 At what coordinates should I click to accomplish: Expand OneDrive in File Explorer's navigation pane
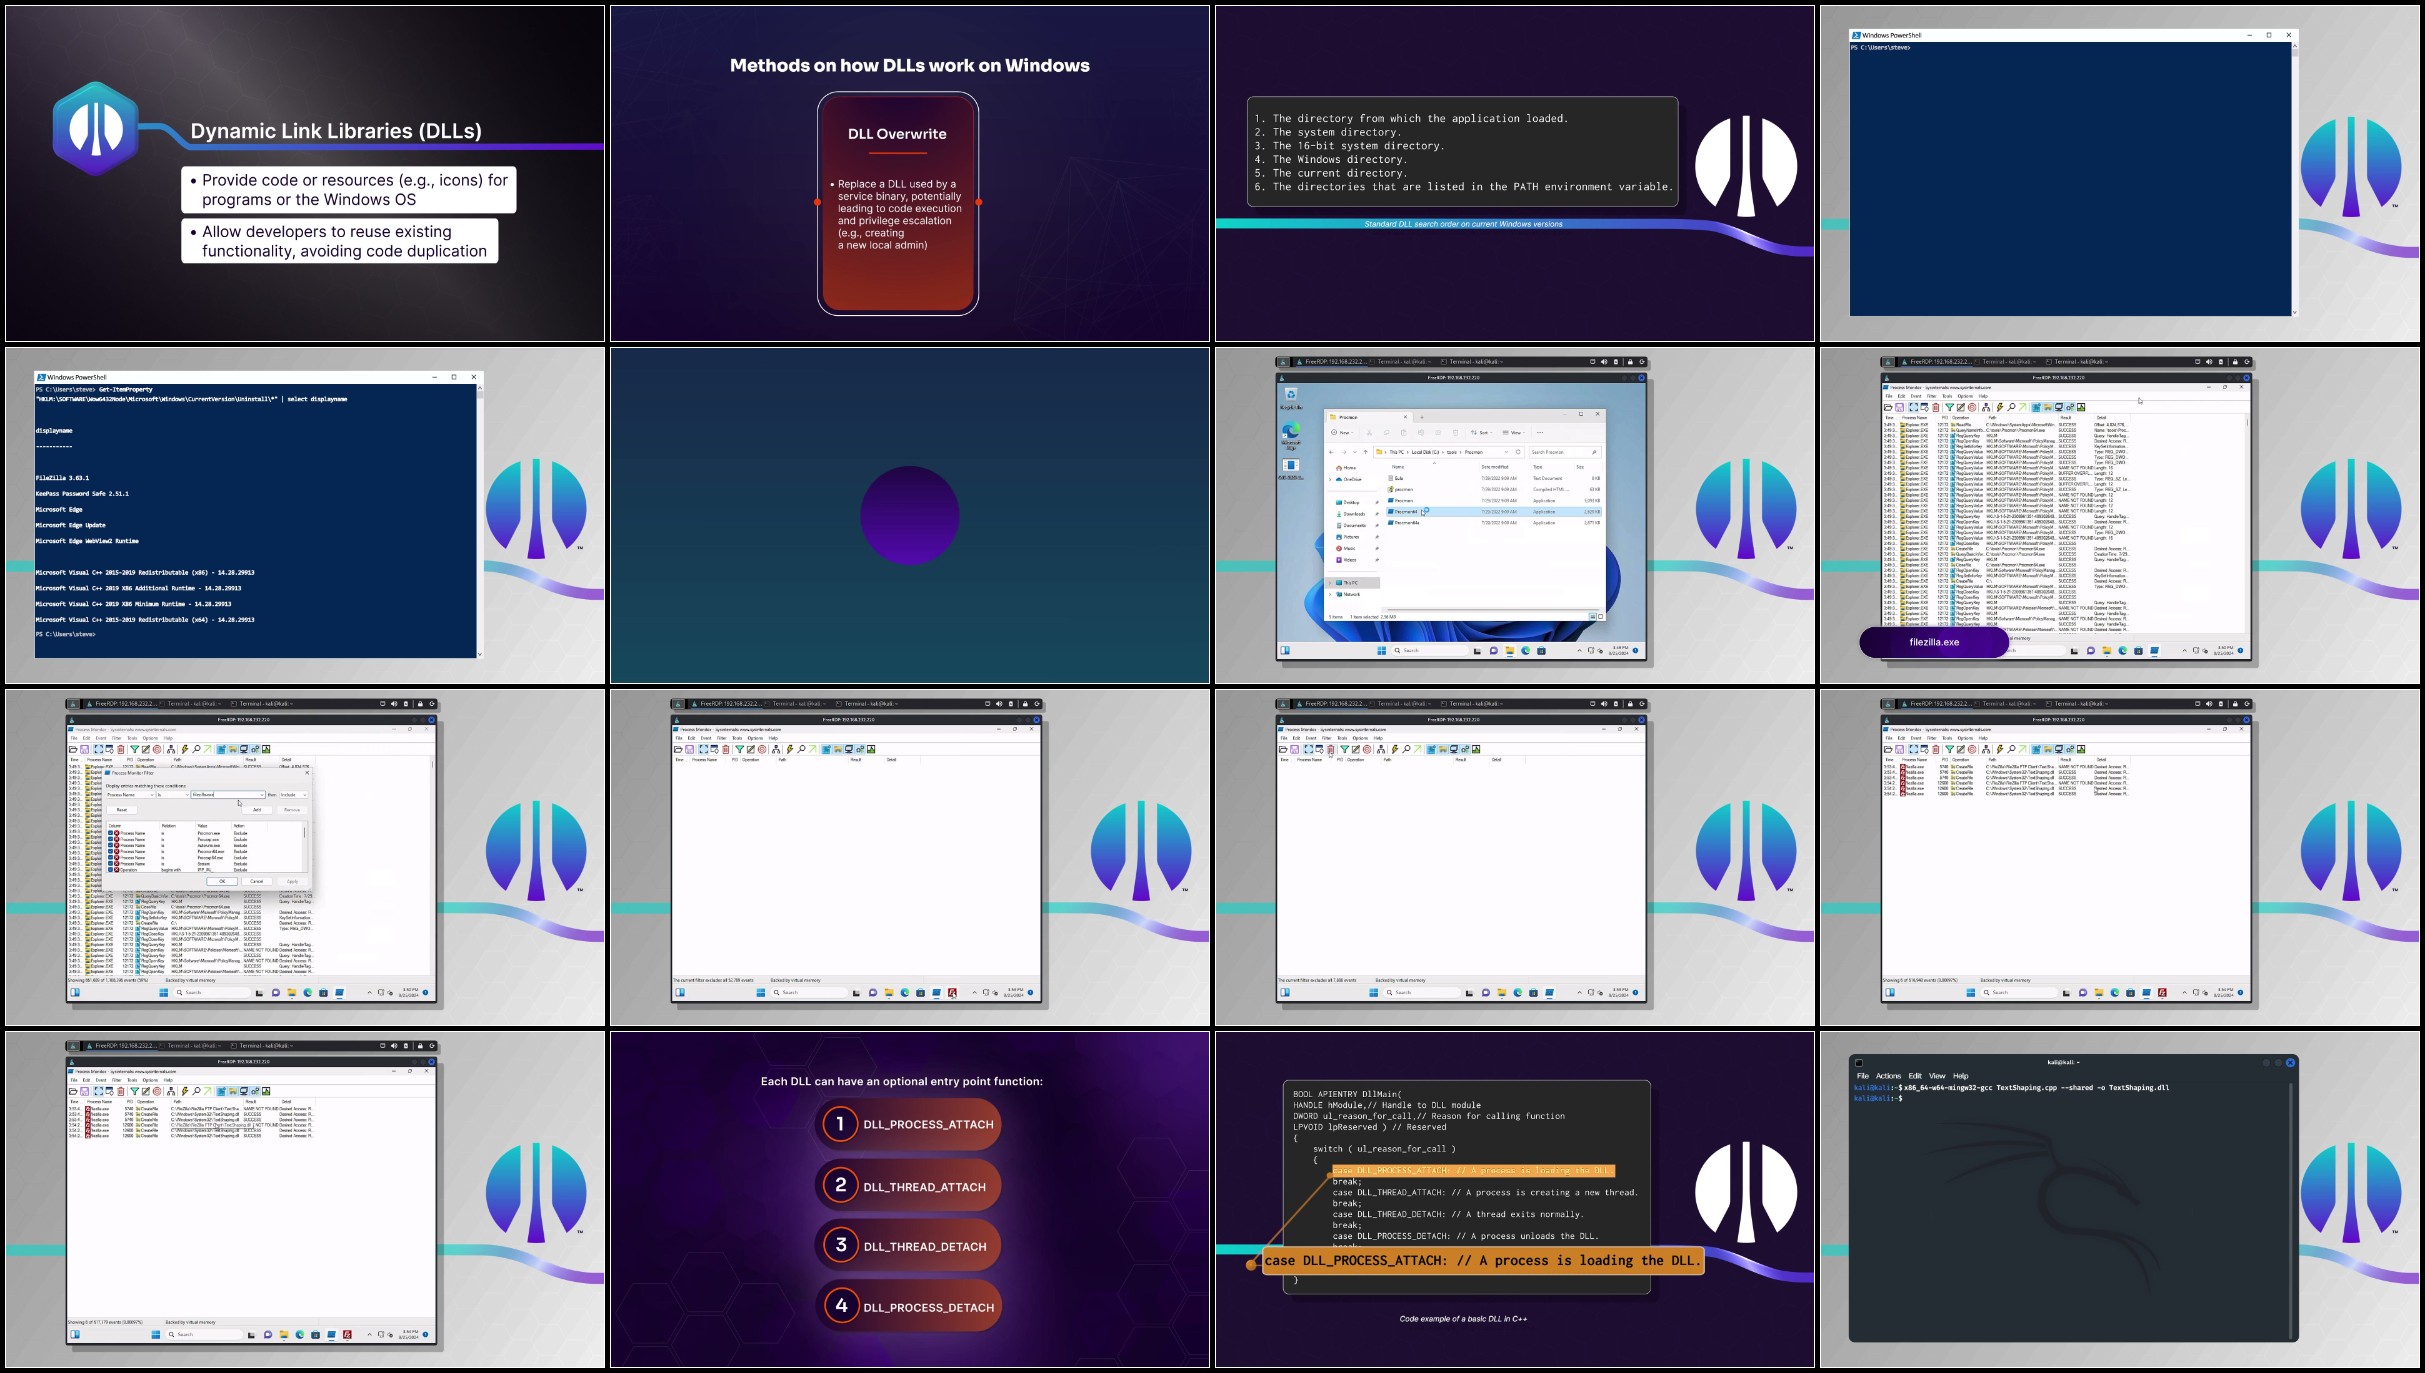1330,479
